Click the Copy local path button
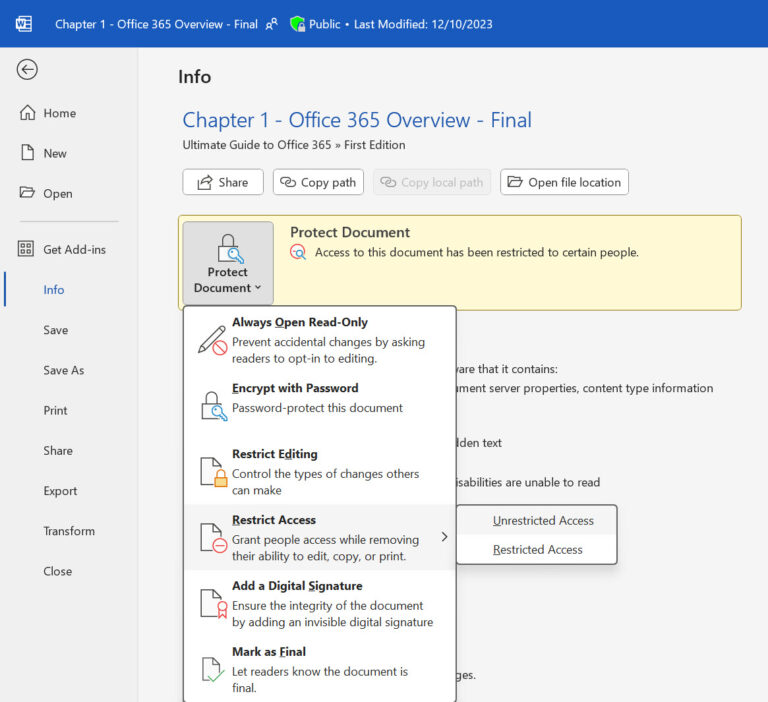The image size is (768, 702). coord(432,182)
